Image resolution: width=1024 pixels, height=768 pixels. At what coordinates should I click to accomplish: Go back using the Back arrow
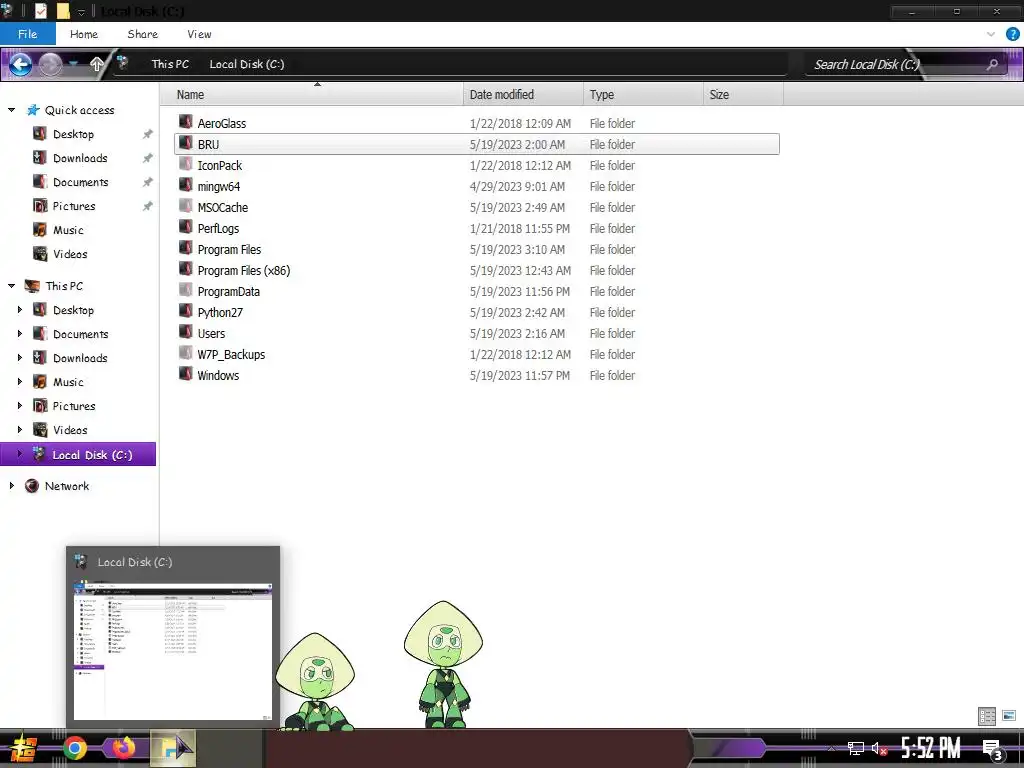(20, 64)
